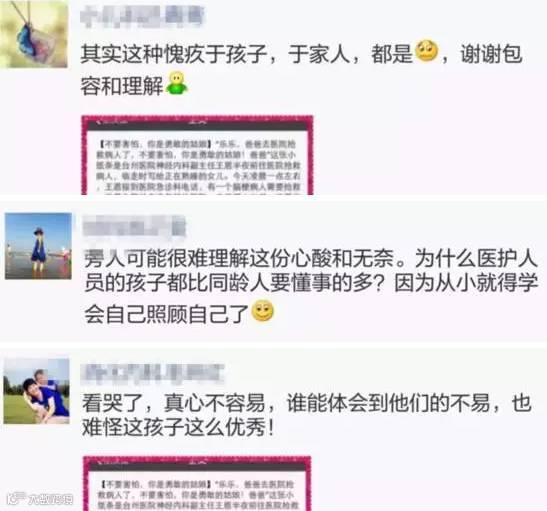The width and height of the screenshot is (547, 511).
Task: Open the first poster's pendant avatar
Action: 34,34
